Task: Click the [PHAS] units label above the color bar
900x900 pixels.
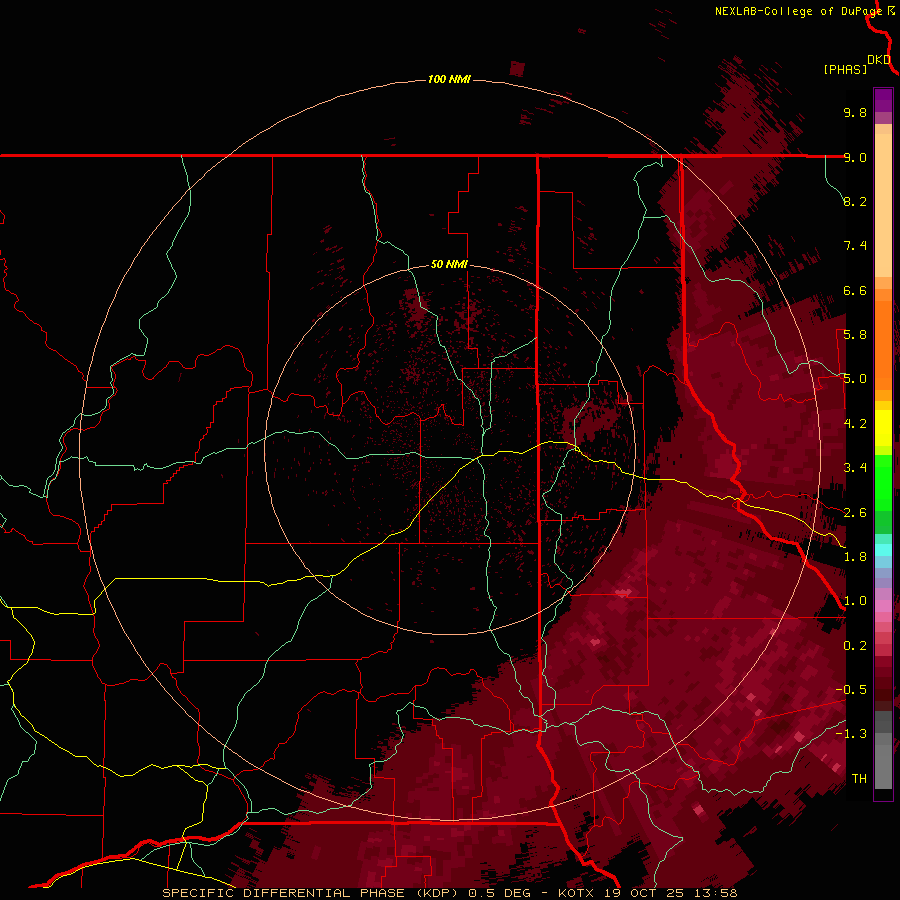Action: 845,69
